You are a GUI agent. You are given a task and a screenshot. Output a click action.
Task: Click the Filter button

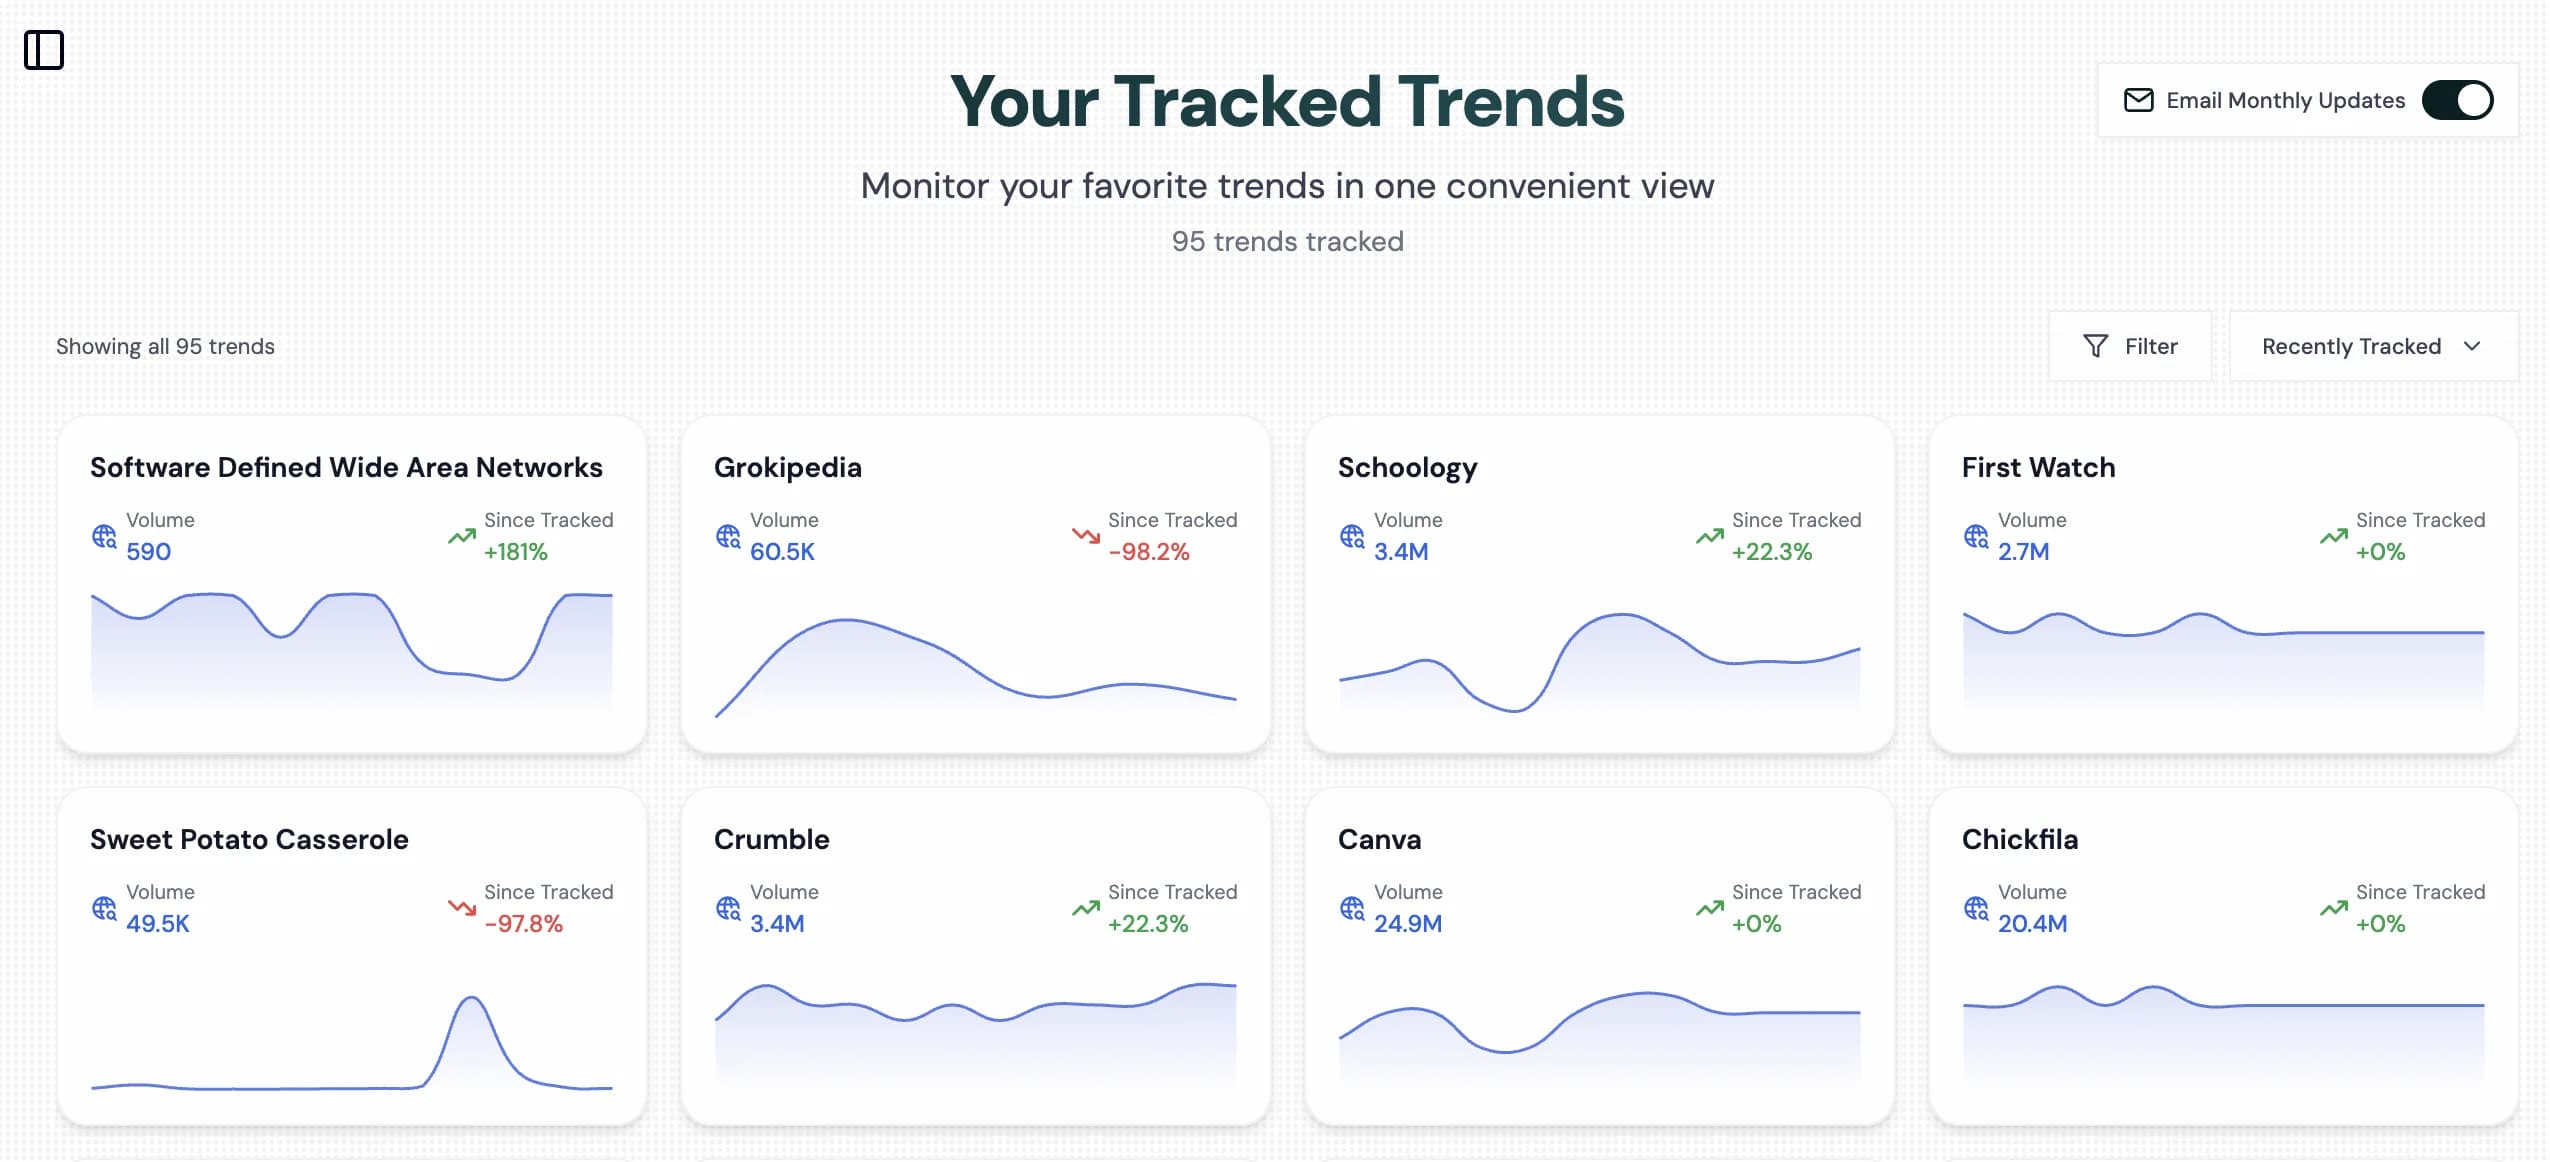pyautogui.click(x=2131, y=345)
